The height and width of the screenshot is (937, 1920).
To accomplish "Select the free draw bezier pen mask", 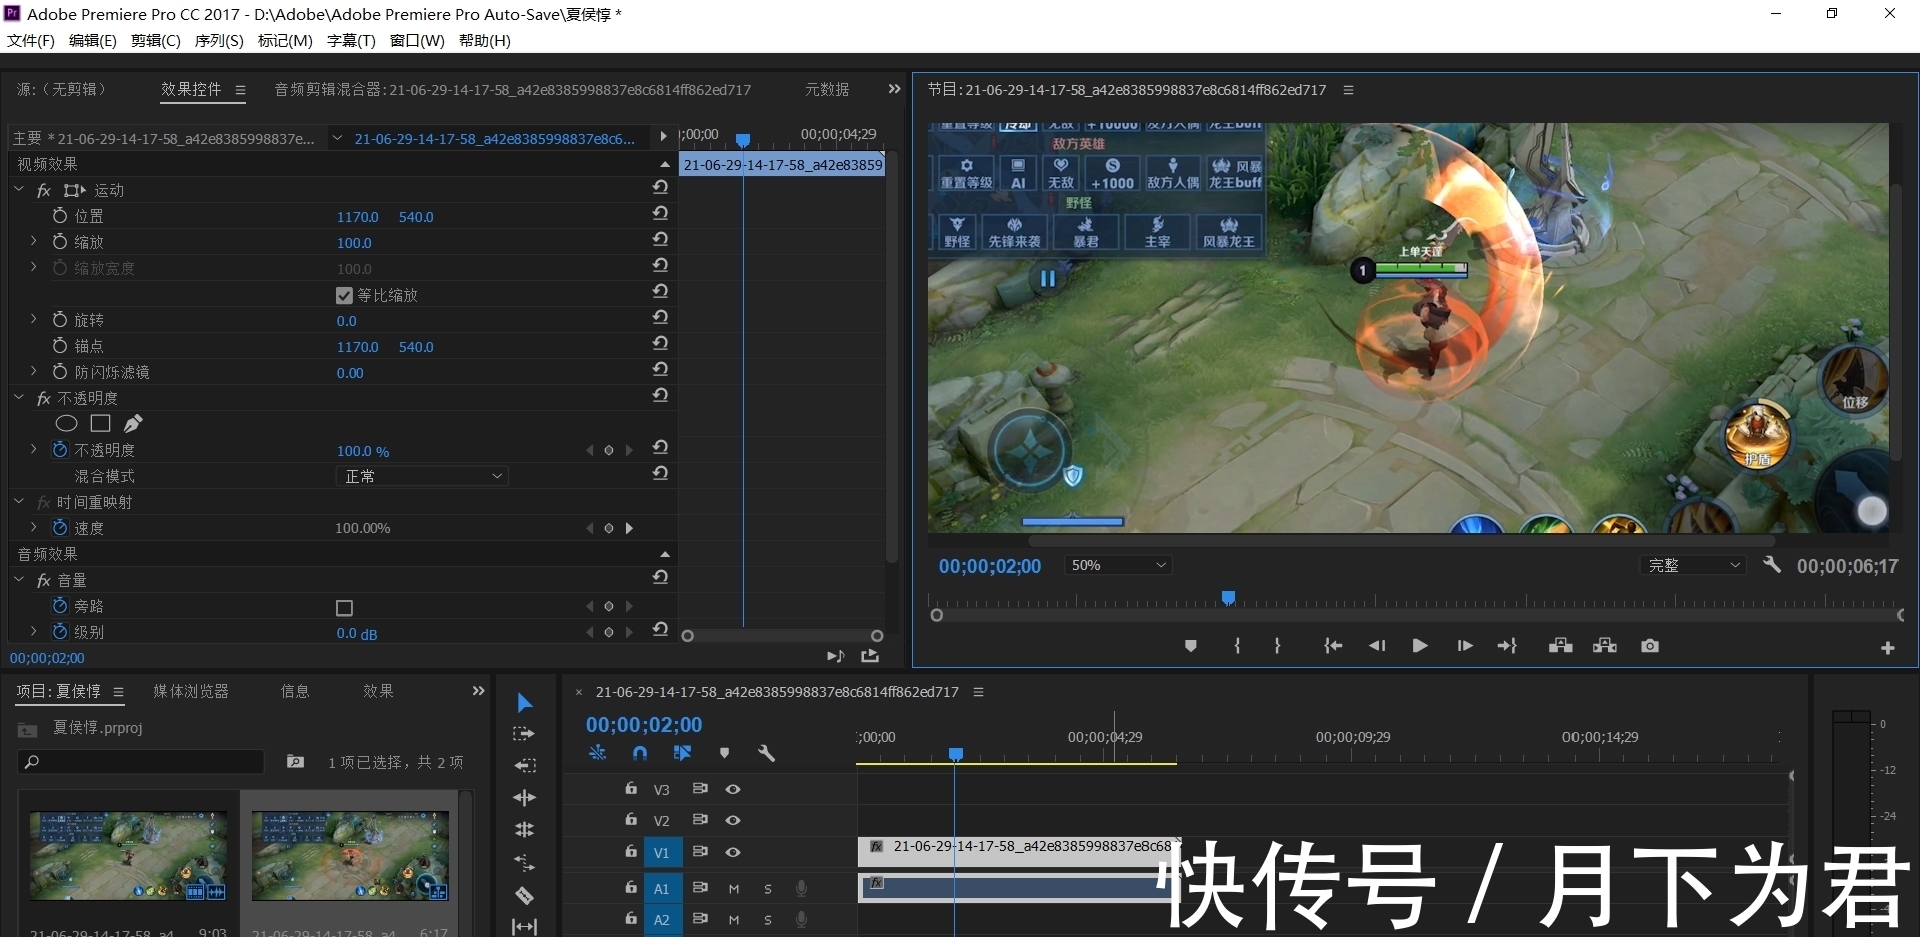I will [x=133, y=423].
